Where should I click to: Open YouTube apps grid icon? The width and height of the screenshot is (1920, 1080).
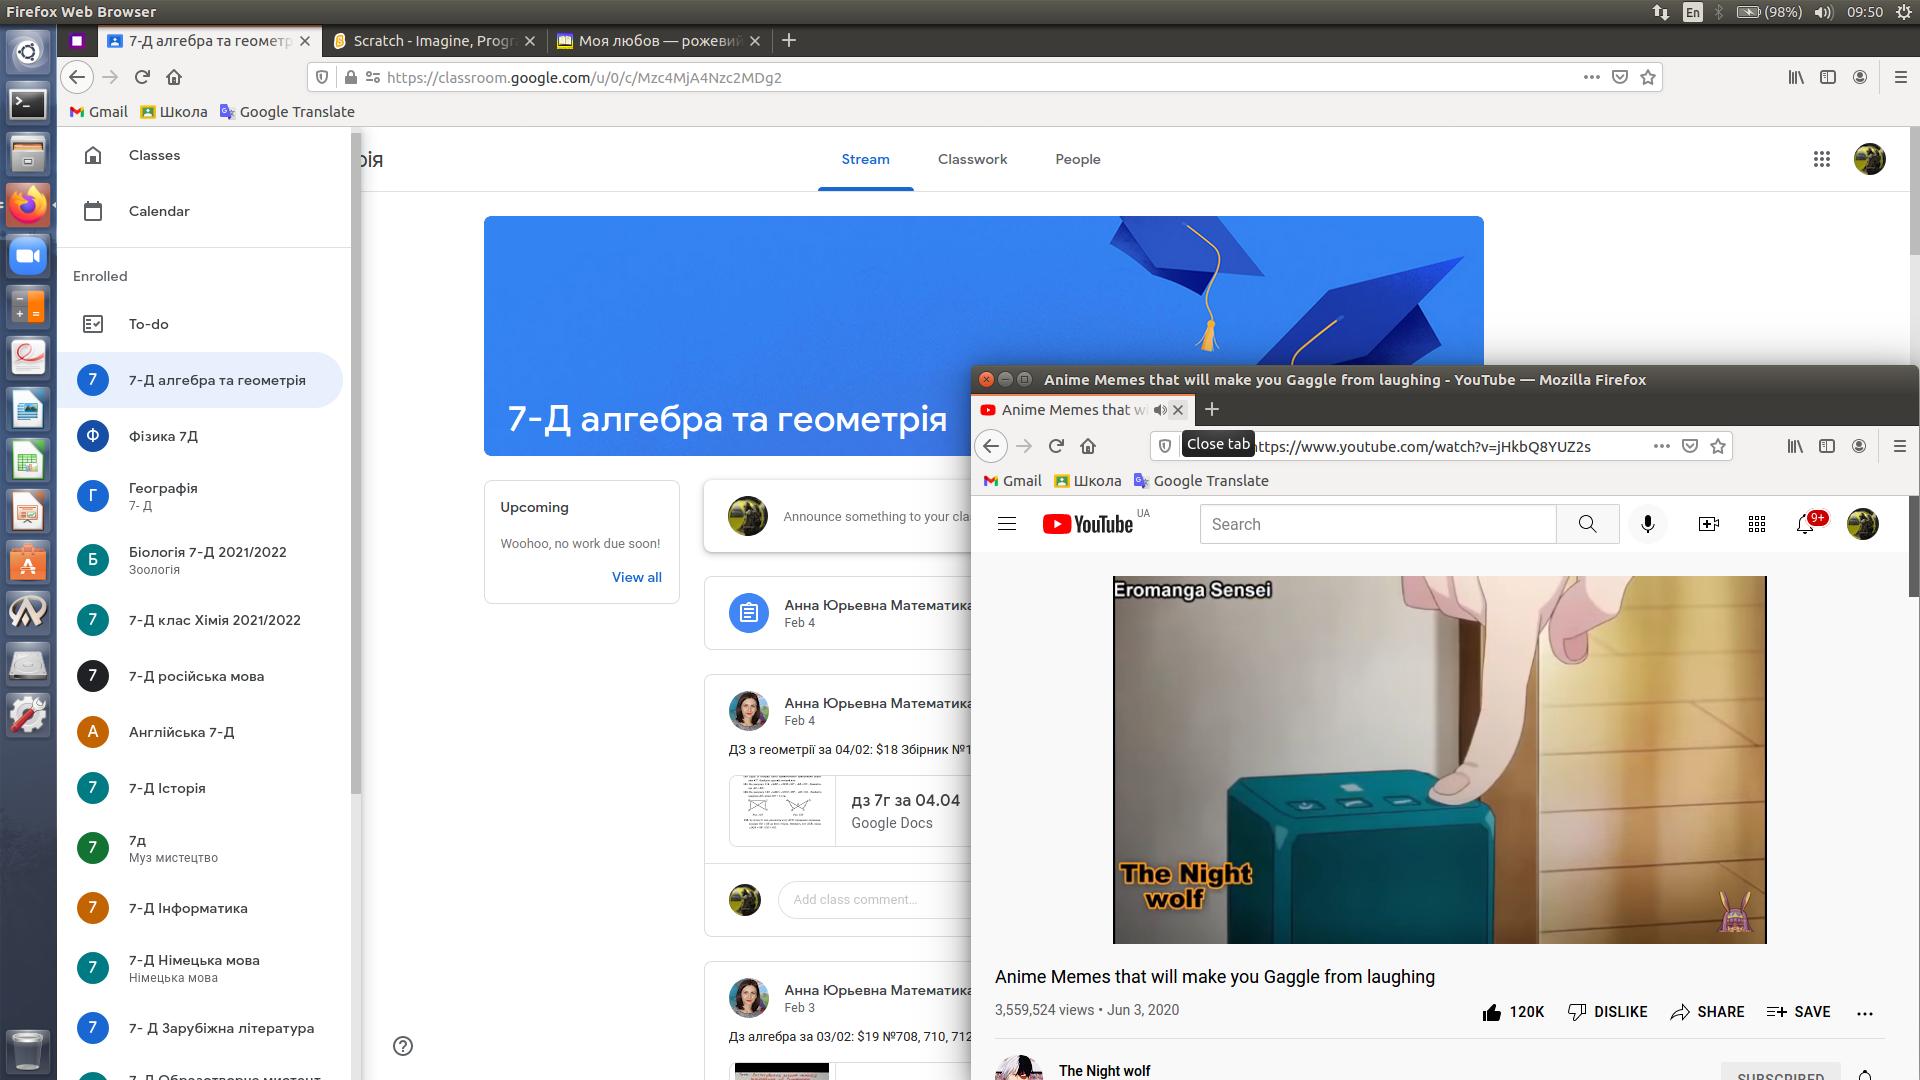1756,524
